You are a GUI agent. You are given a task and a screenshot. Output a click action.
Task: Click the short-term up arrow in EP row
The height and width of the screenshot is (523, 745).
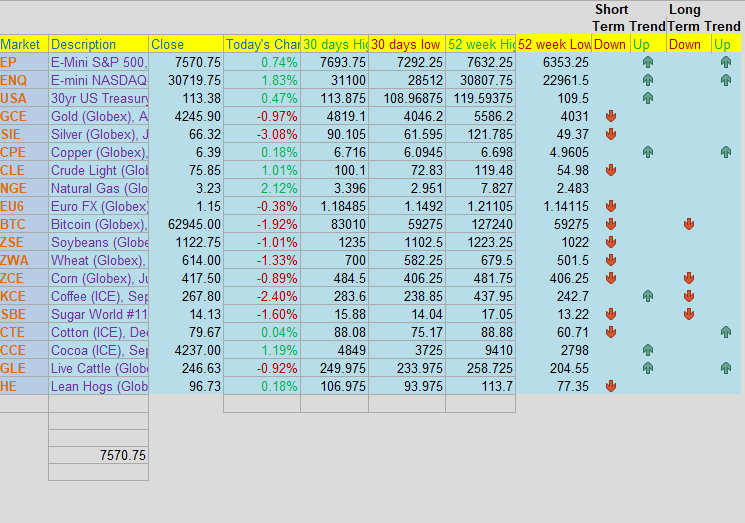(x=648, y=62)
